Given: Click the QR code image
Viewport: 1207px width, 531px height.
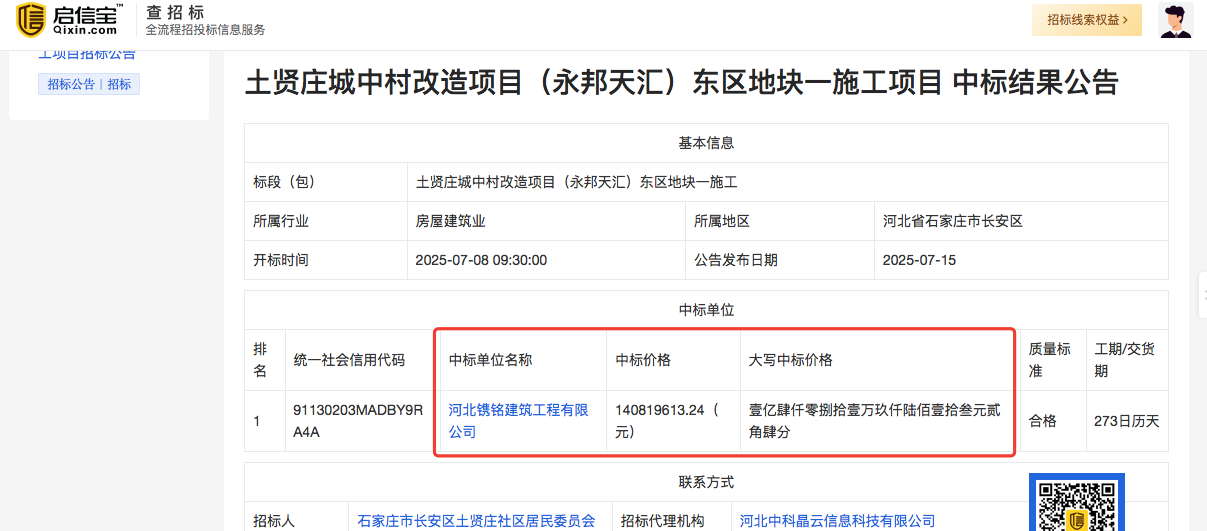Looking at the screenshot, I should (1077, 505).
